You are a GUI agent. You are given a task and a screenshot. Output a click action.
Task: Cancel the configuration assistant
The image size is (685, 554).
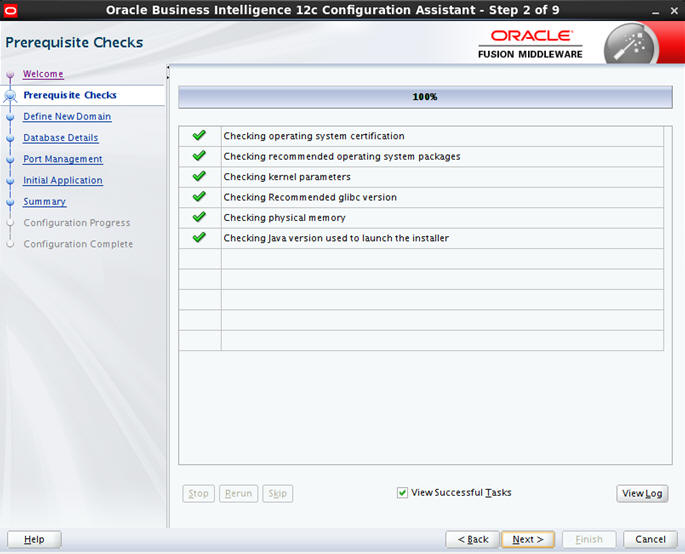(x=650, y=539)
